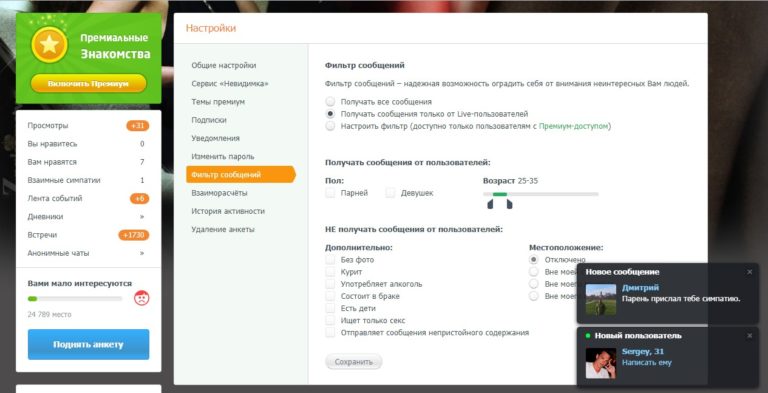Image resolution: width=768 pixels, height=393 pixels.
Task: Open Общие настройки settings section
Action: point(223,65)
